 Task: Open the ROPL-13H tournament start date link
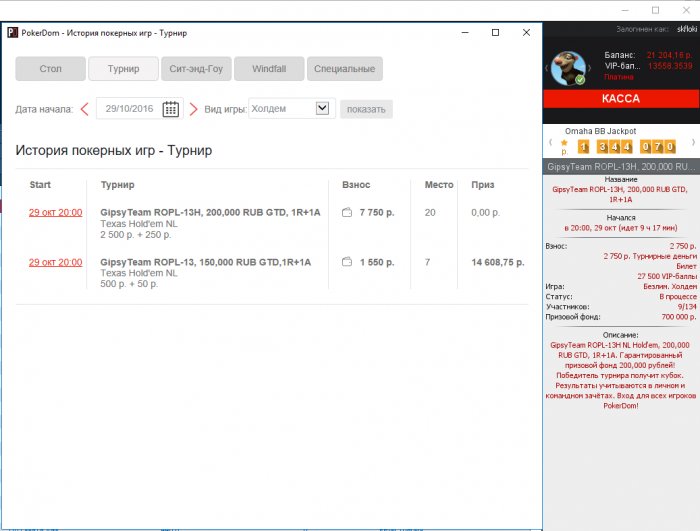pyautogui.click(x=55, y=212)
